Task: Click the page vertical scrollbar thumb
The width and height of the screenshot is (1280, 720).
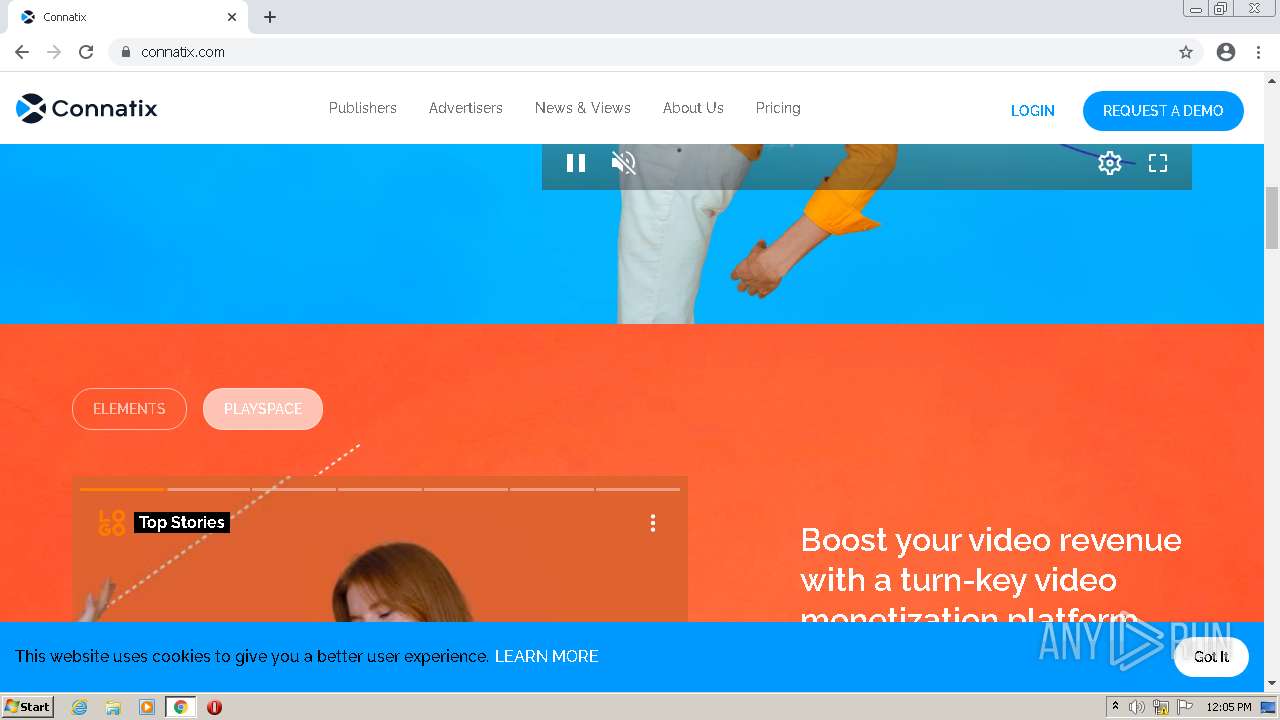Action: coord(1272,217)
